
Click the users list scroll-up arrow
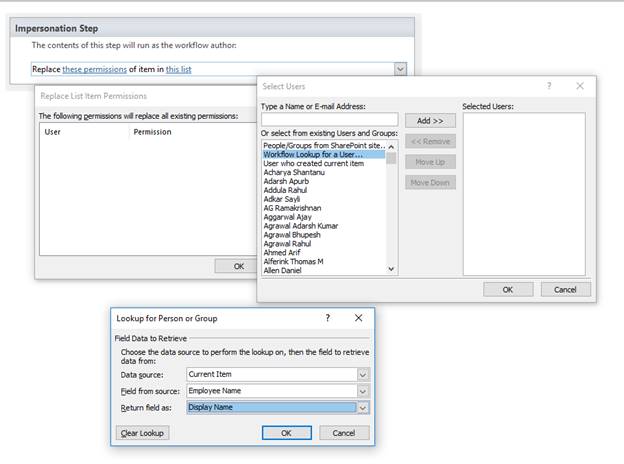pyautogui.click(x=391, y=147)
